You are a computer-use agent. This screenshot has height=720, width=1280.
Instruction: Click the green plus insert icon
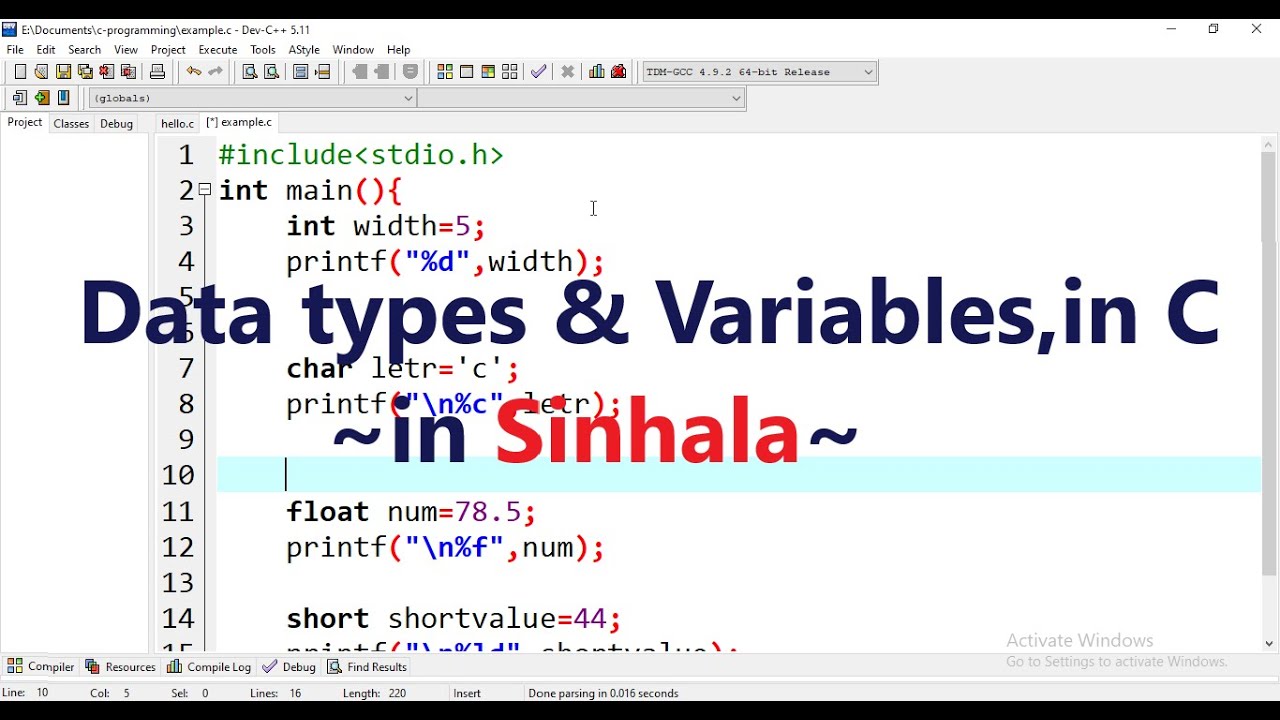point(41,97)
